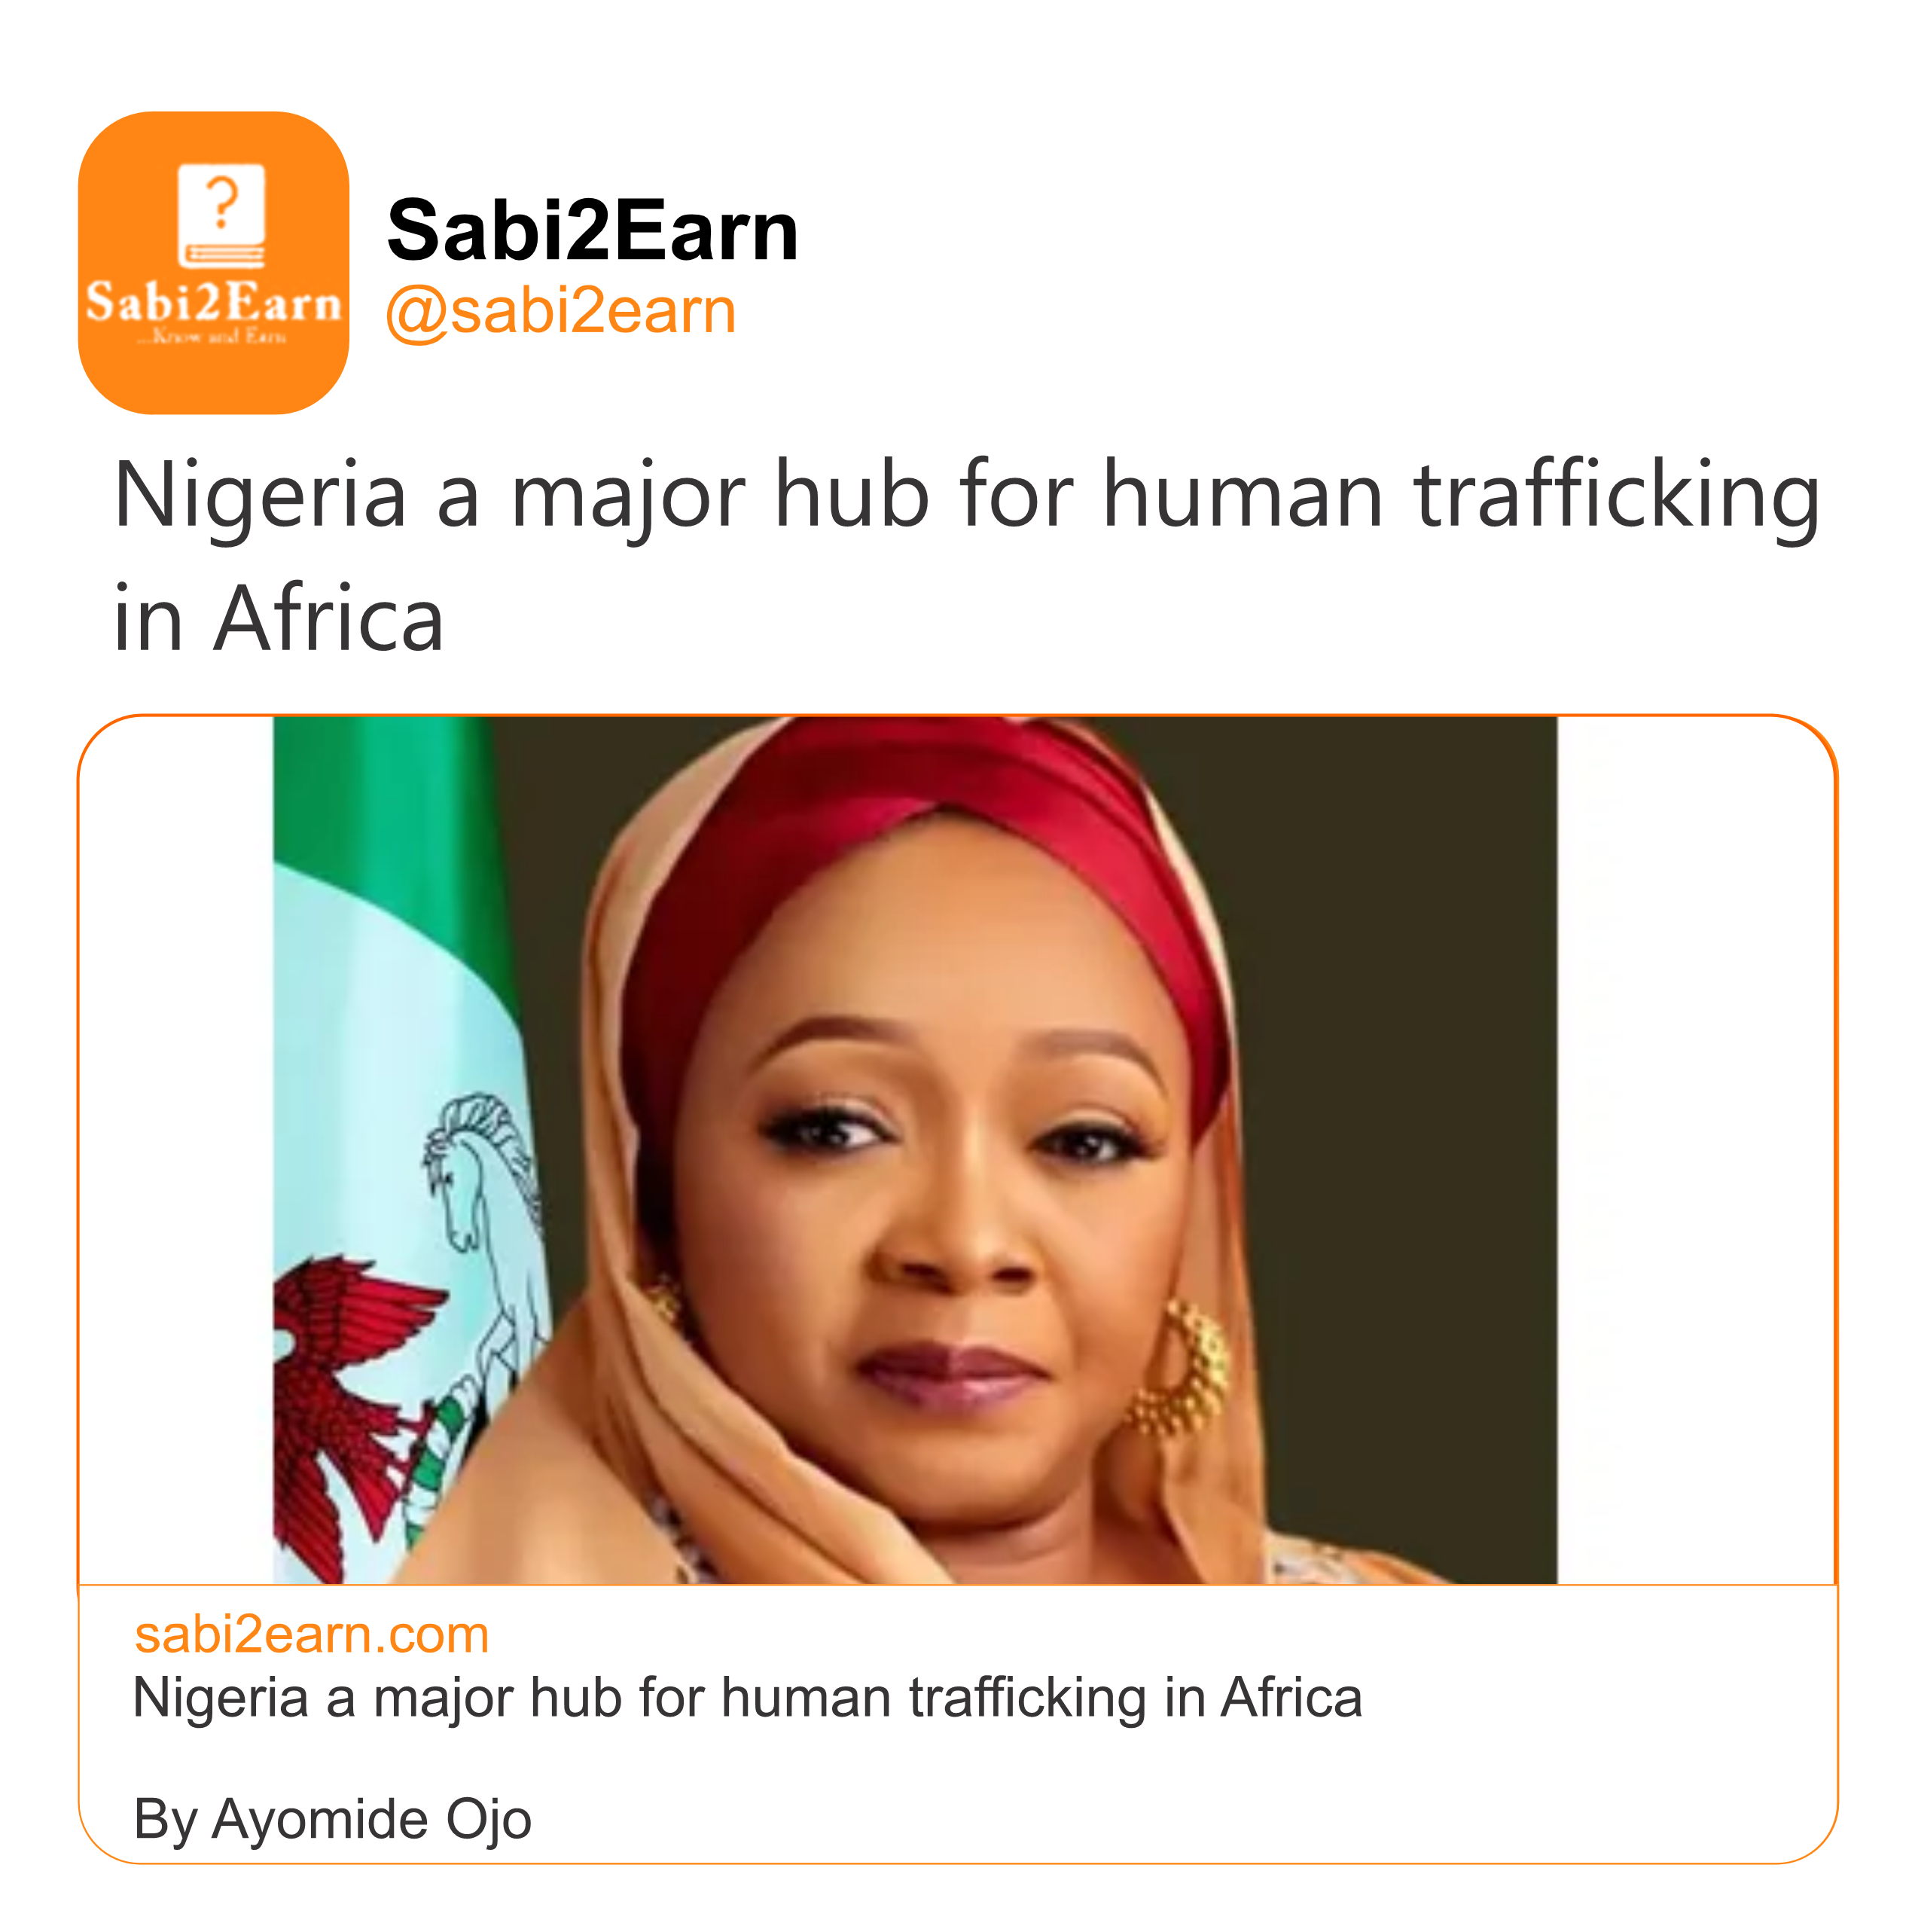Visit the sabi2earn.com domain link
This screenshot has height=1932, width=1915.
coord(311,1635)
